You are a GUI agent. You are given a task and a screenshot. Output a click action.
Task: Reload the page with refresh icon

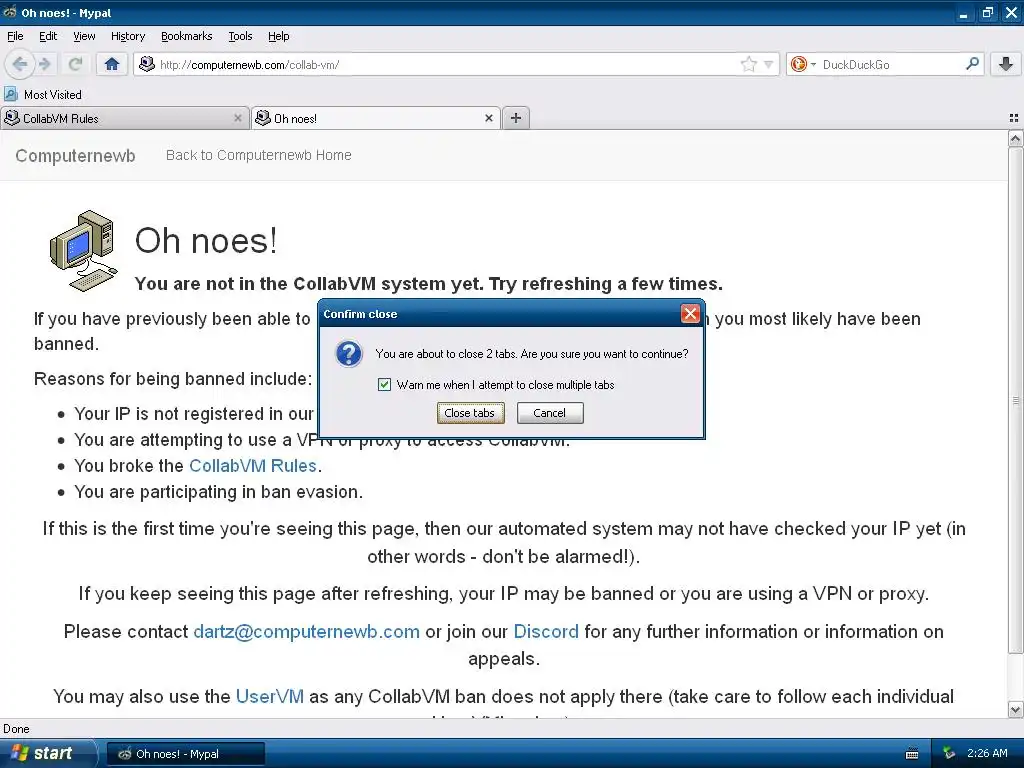click(75, 64)
